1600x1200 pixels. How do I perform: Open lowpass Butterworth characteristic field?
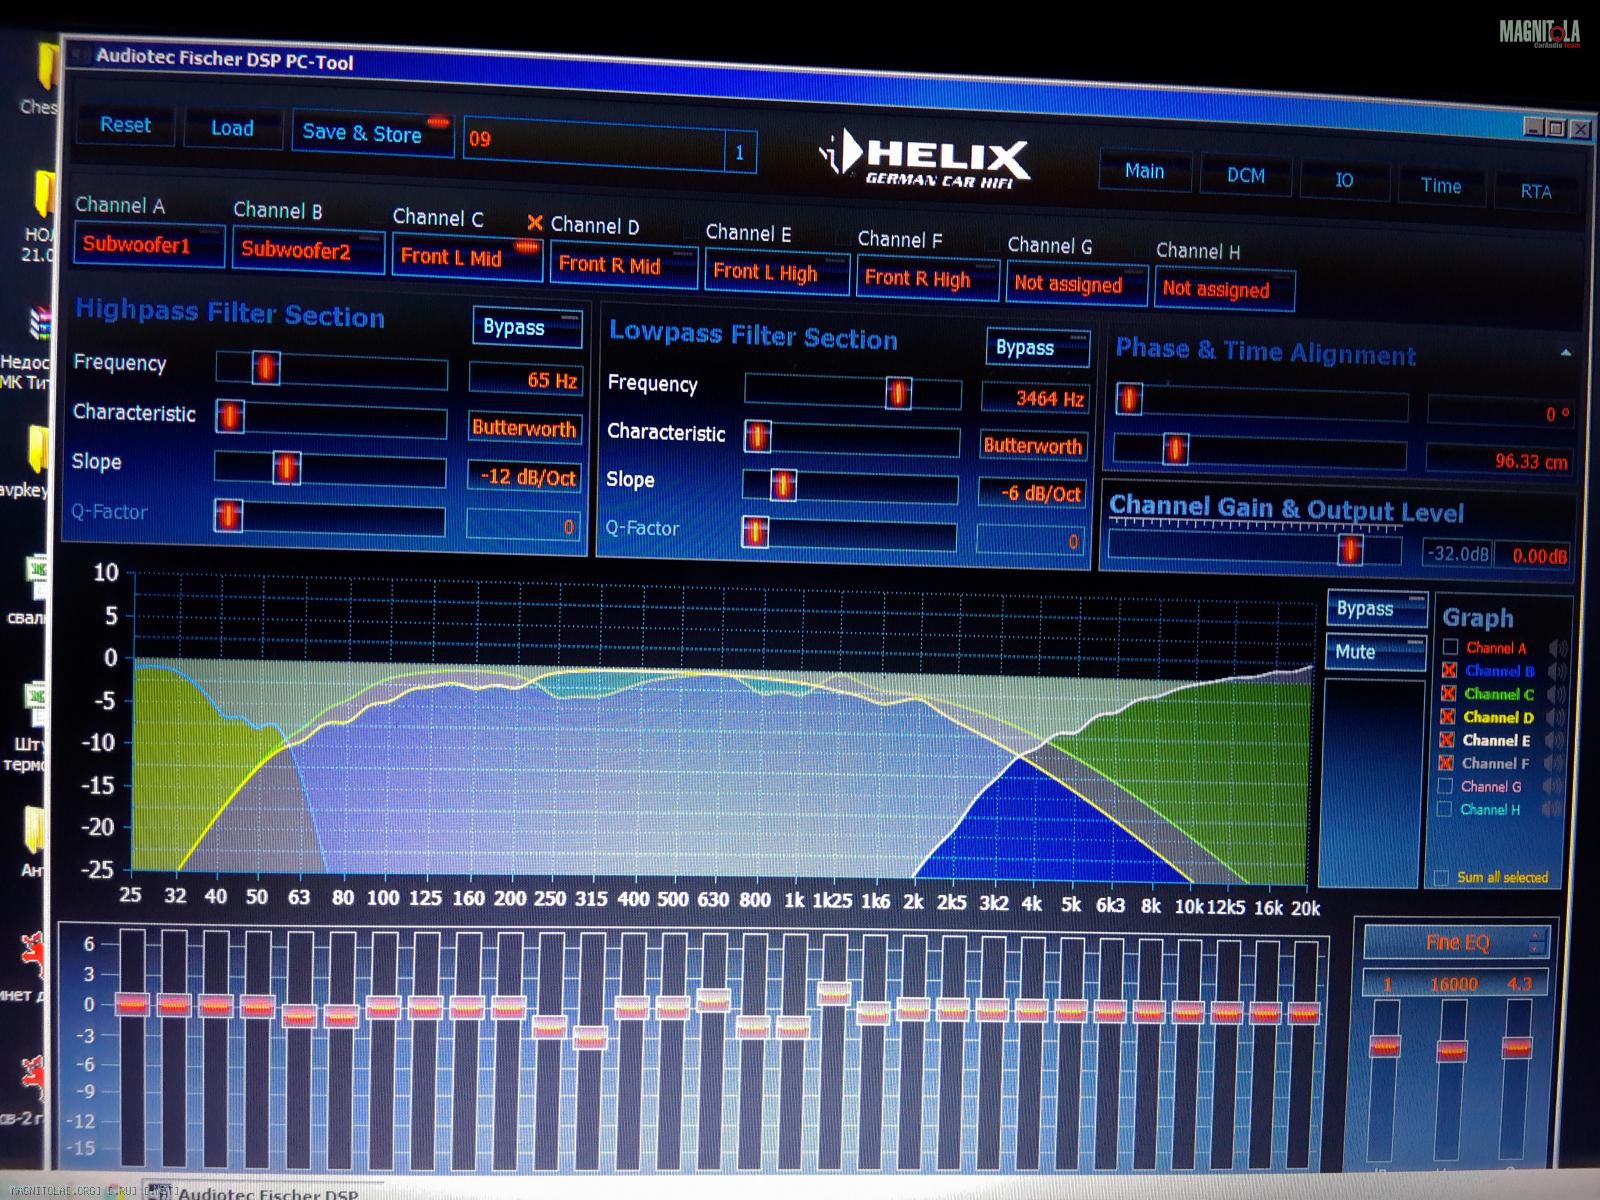1032,446
